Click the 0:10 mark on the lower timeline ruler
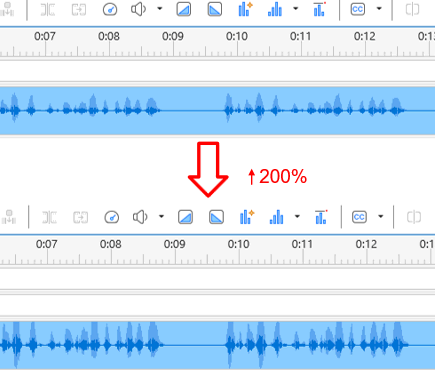Screen dimensions: 435x370 pyautogui.click(x=239, y=244)
